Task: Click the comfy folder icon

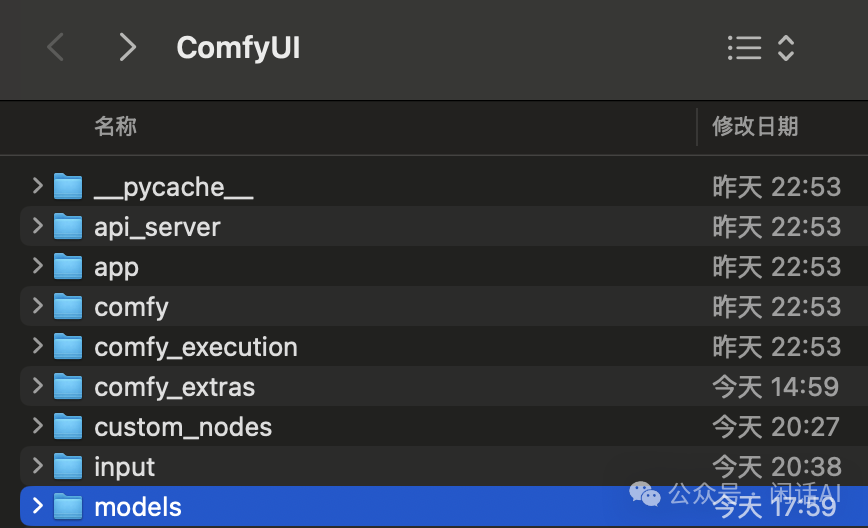Action: [68, 307]
